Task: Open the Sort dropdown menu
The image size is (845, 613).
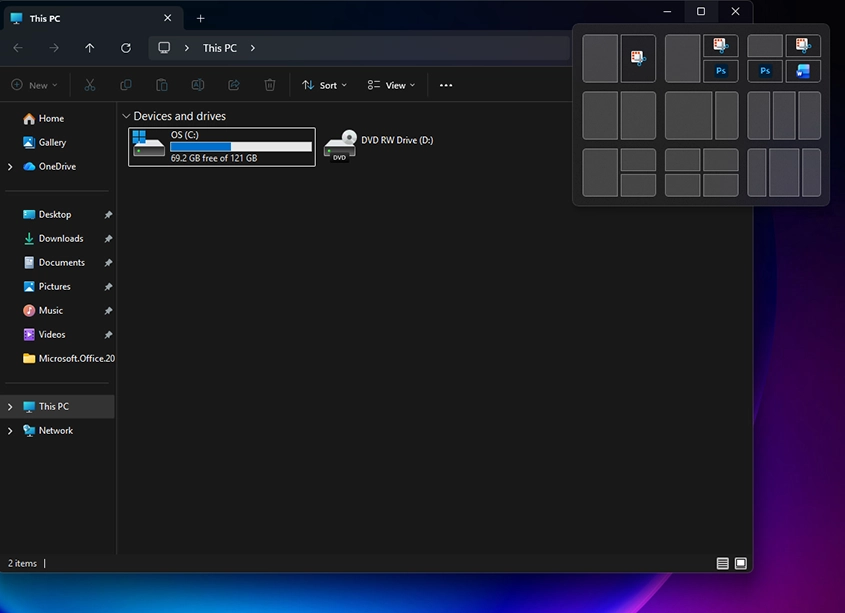Action: [x=324, y=85]
